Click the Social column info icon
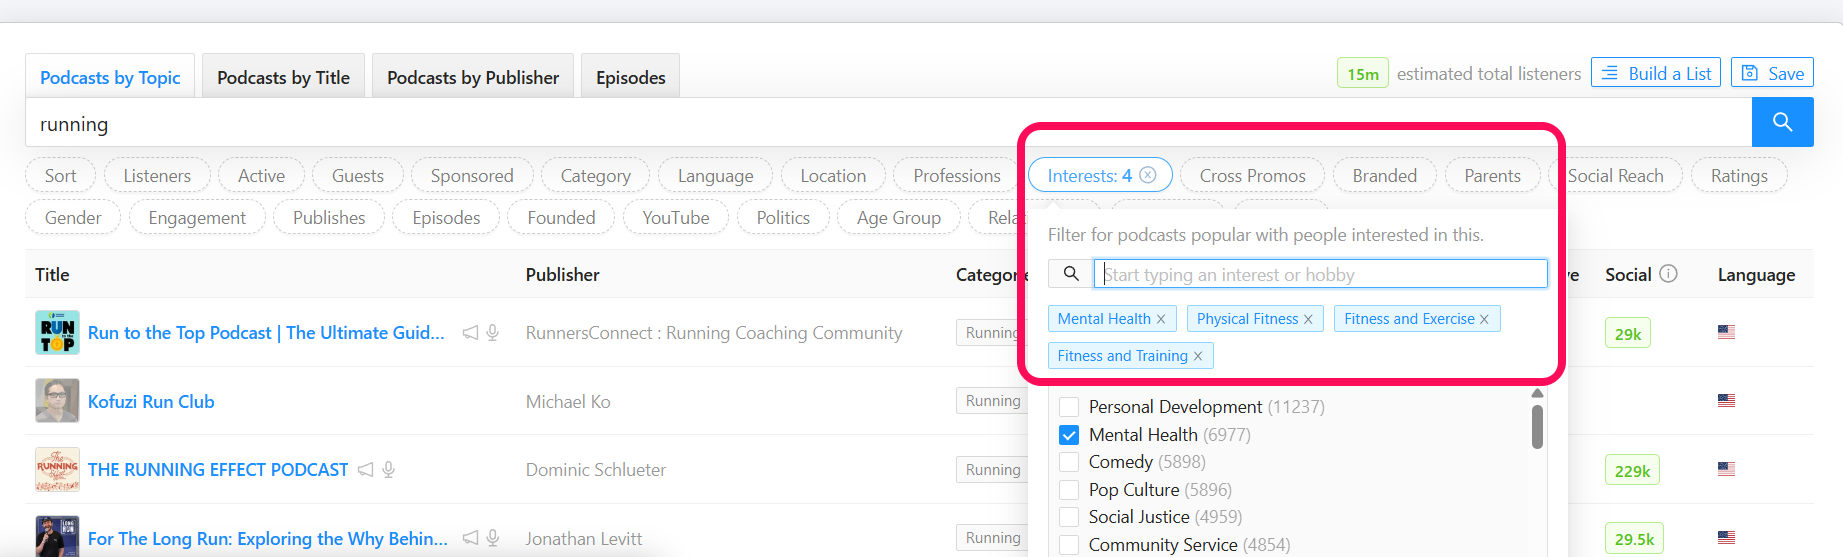The height and width of the screenshot is (557, 1843). tap(1668, 274)
